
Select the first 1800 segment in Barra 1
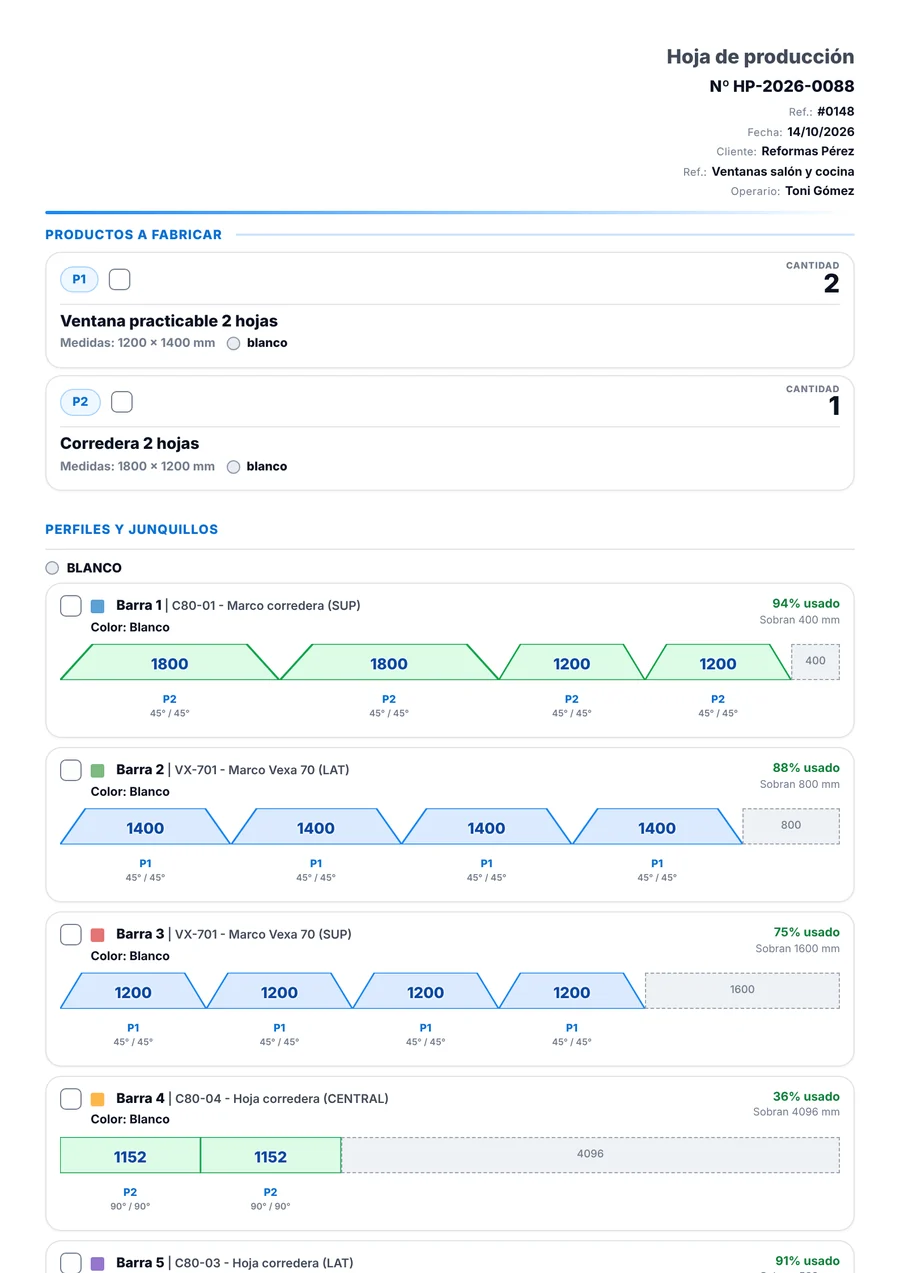coord(170,662)
